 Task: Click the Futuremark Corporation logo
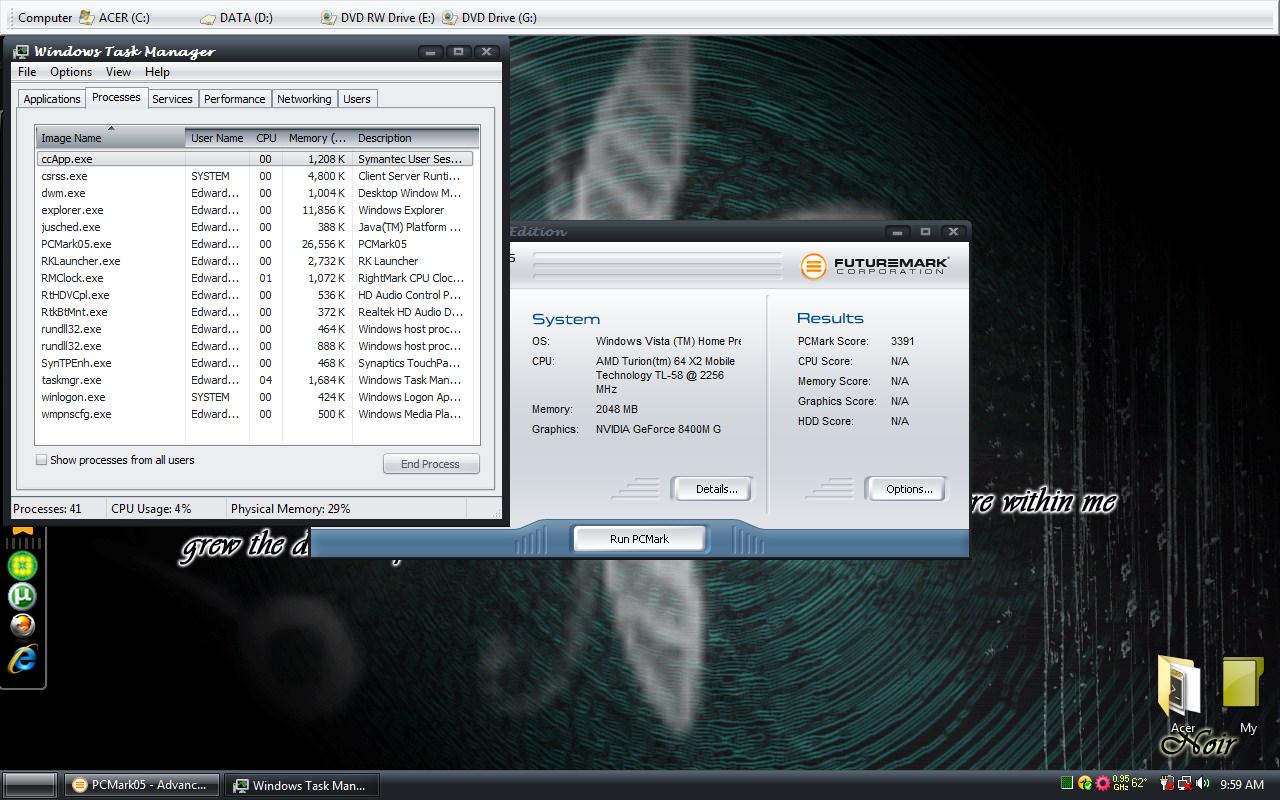tap(875, 266)
